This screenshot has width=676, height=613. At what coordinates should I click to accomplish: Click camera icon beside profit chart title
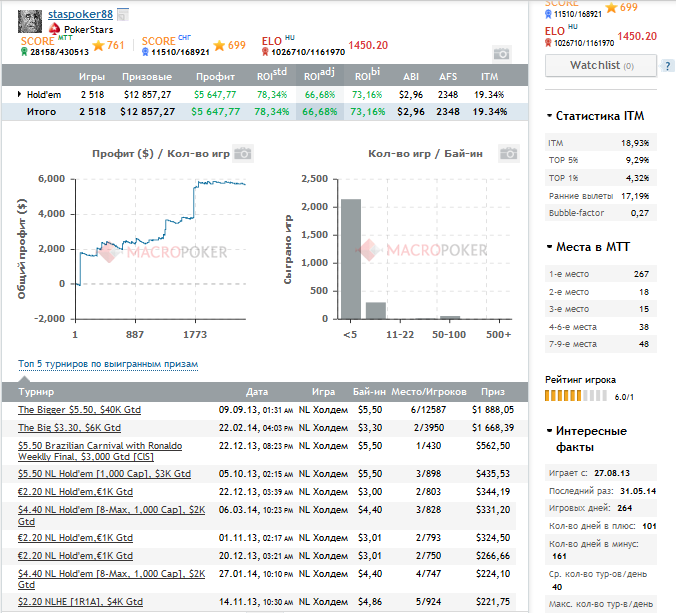tap(244, 154)
